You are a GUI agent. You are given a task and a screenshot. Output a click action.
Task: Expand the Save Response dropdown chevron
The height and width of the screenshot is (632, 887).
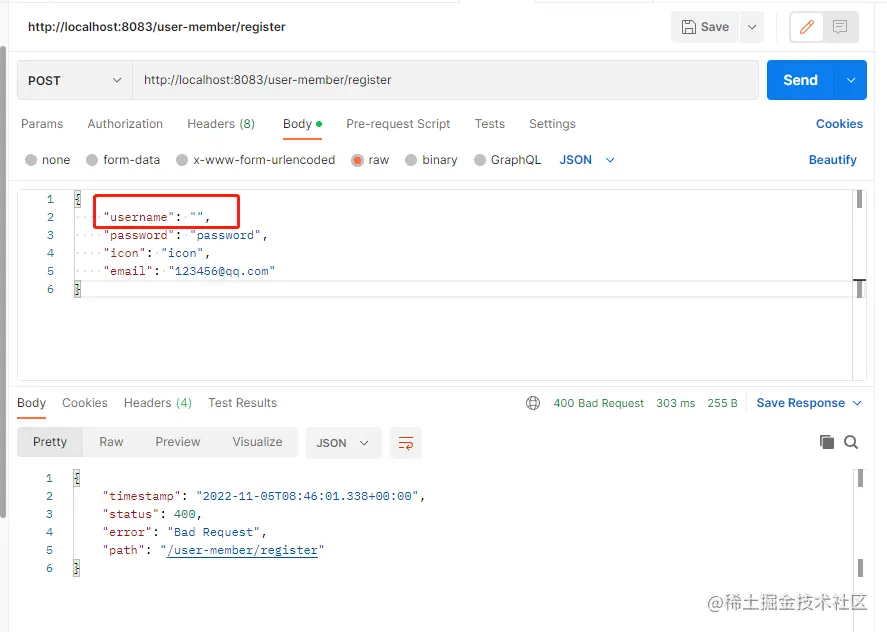pos(857,403)
